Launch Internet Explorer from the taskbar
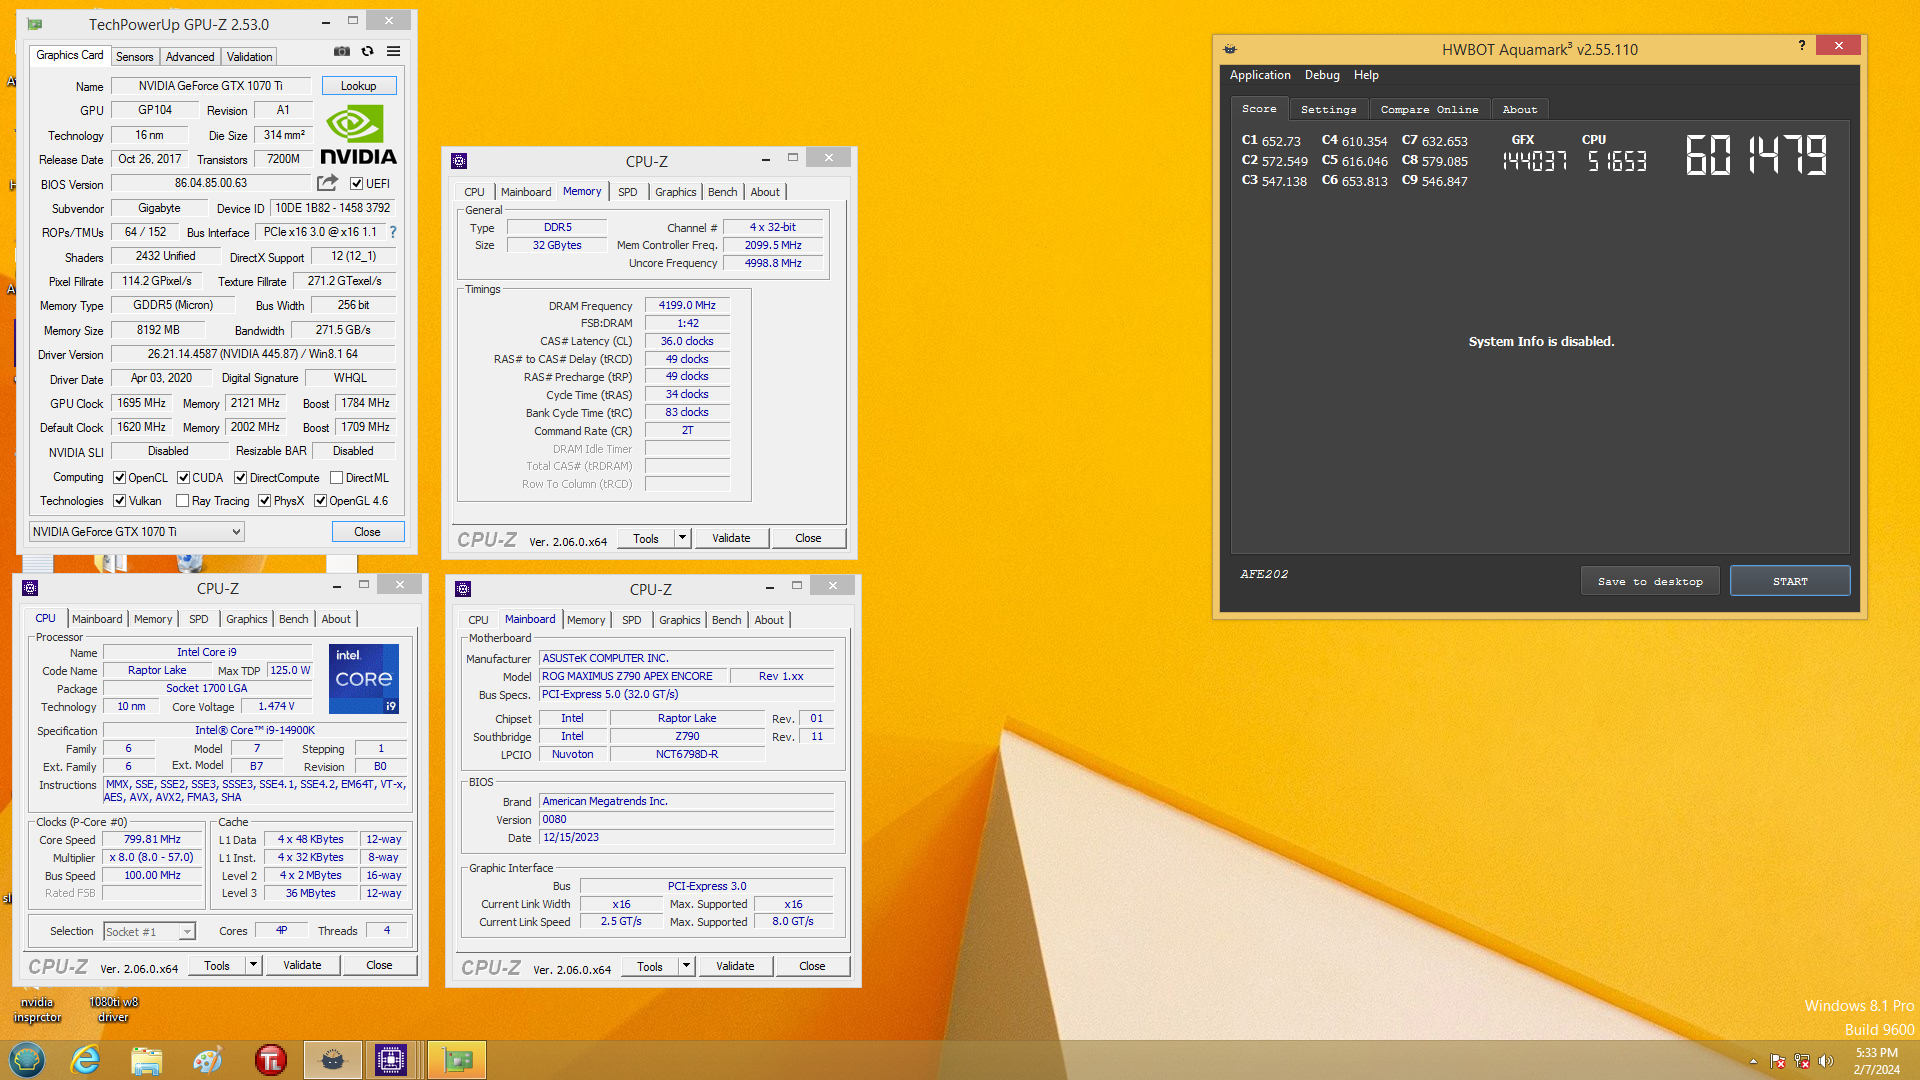Image resolution: width=1920 pixels, height=1080 pixels. click(86, 1060)
